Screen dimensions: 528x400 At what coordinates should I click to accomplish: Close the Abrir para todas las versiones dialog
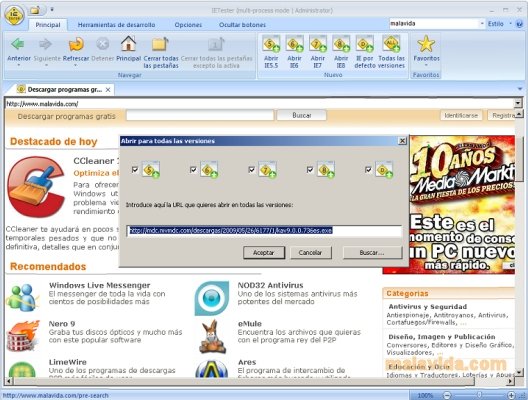[402, 141]
